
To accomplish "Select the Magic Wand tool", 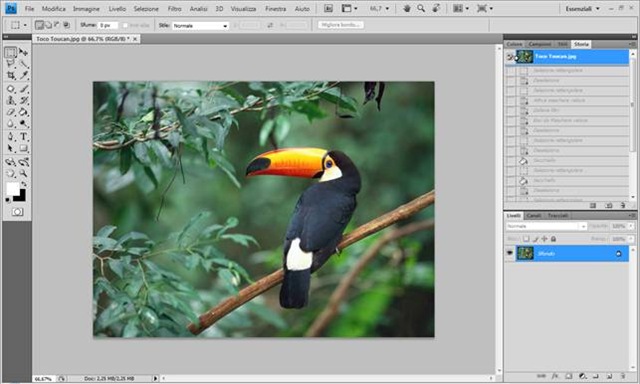I will (x=23, y=64).
